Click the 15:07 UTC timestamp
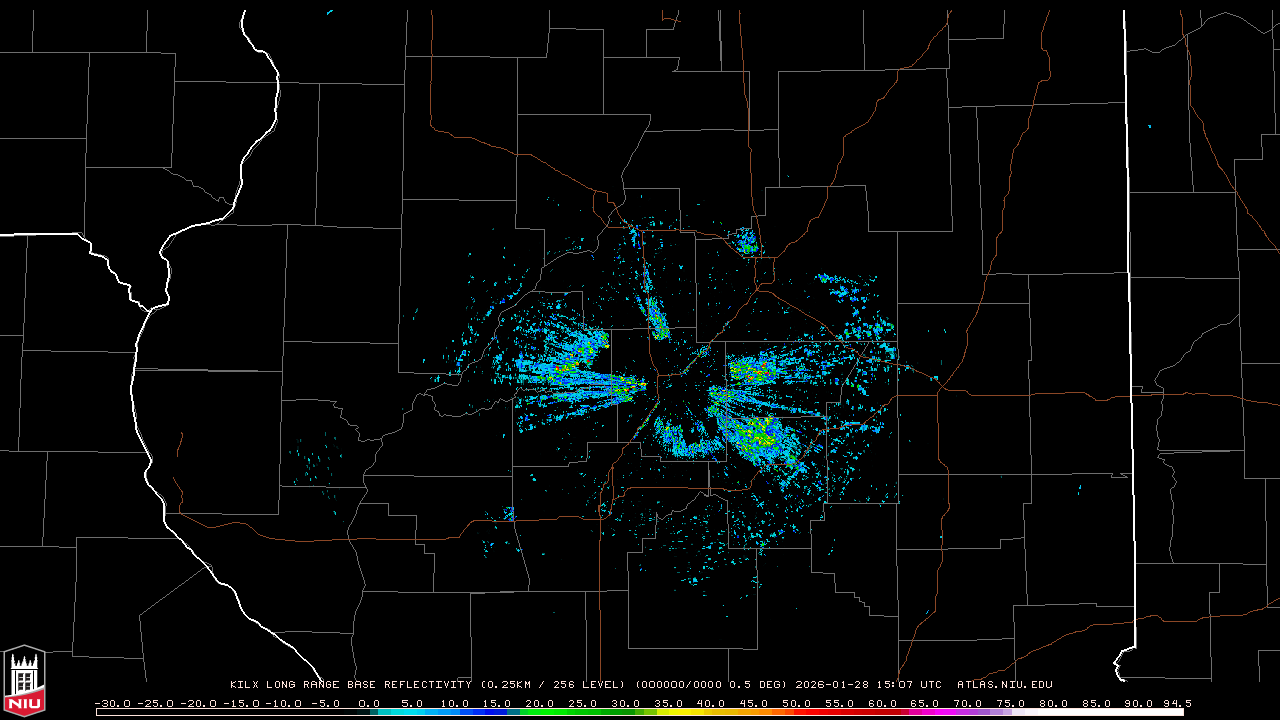Image resolution: width=1280 pixels, height=720 pixels. (x=908, y=685)
